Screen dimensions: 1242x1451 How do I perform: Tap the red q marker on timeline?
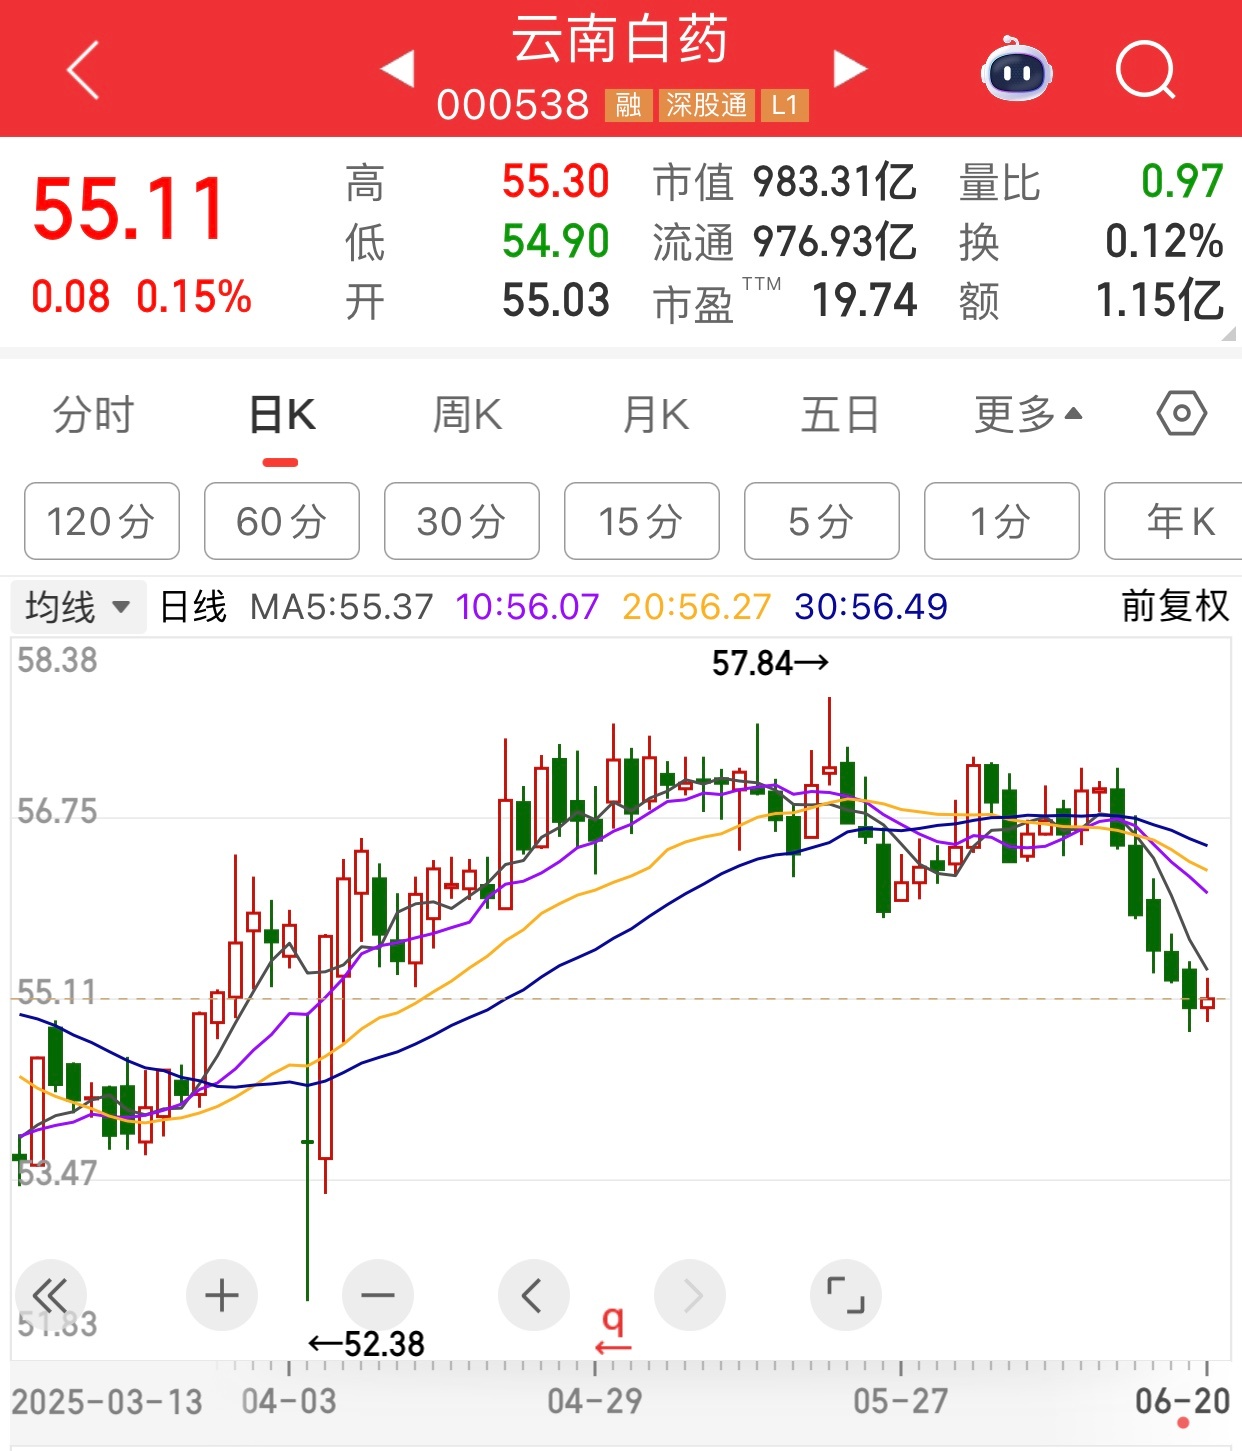click(613, 1329)
